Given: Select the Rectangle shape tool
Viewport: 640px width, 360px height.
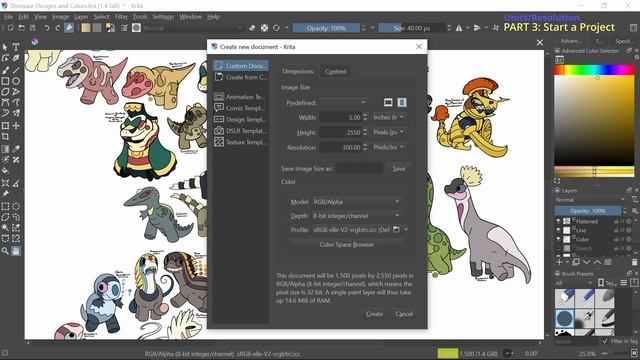Looking at the screenshot, I should (x=5, y=81).
